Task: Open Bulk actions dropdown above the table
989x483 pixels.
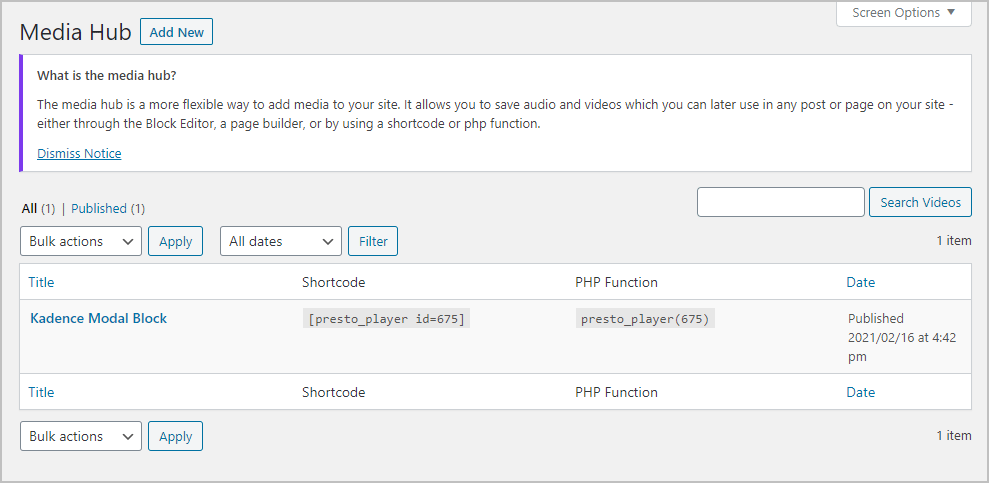Action: tap(81, 241)
